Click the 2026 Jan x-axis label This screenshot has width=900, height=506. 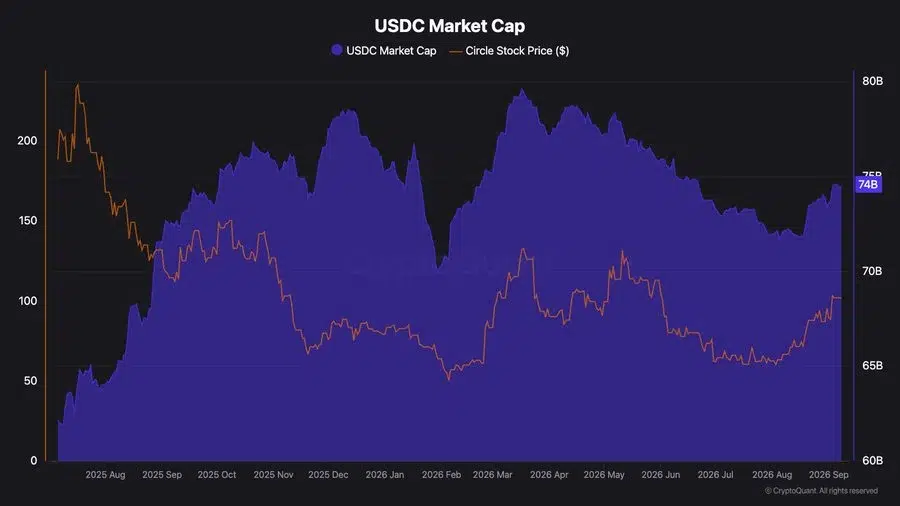pos(385,474)
